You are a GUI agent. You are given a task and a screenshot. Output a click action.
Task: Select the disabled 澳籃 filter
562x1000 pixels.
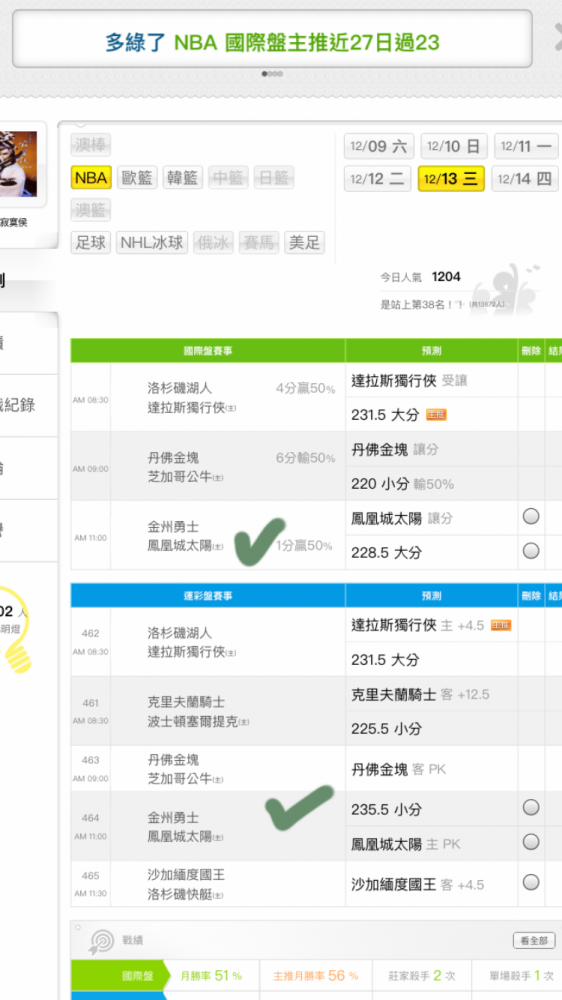tap(91, 210)
